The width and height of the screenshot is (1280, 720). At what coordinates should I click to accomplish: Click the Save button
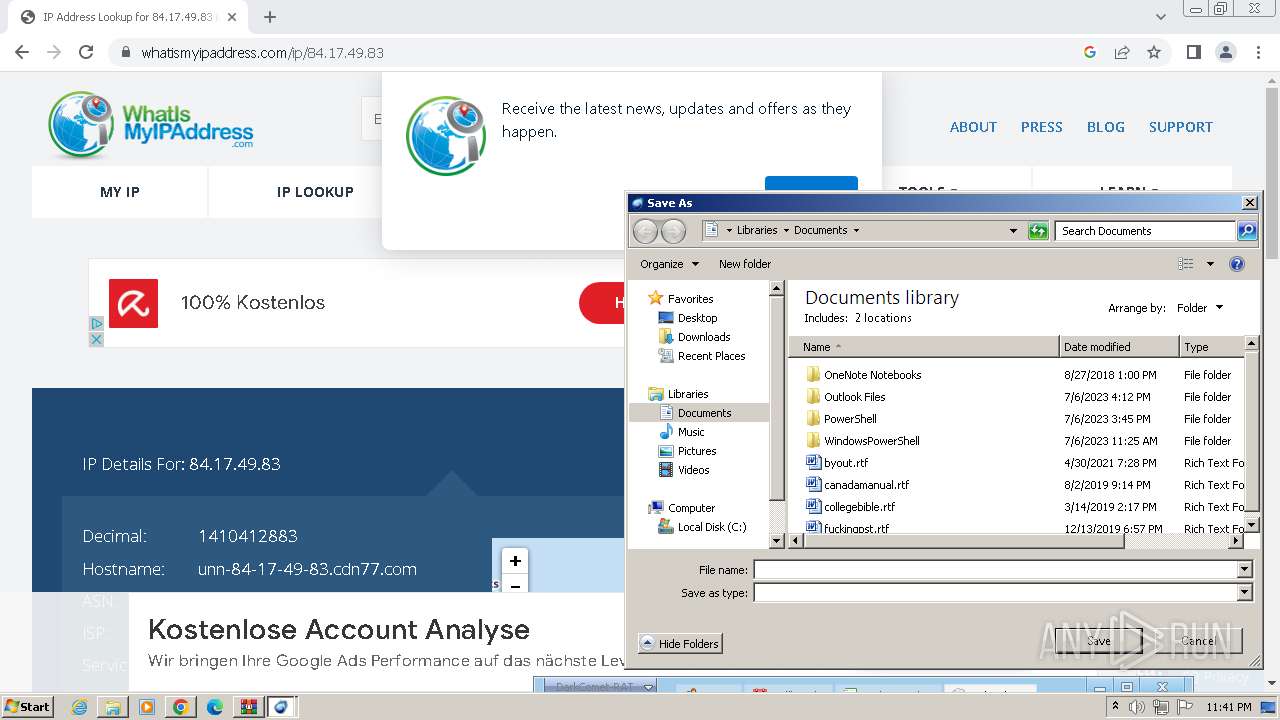[1098, 641]
